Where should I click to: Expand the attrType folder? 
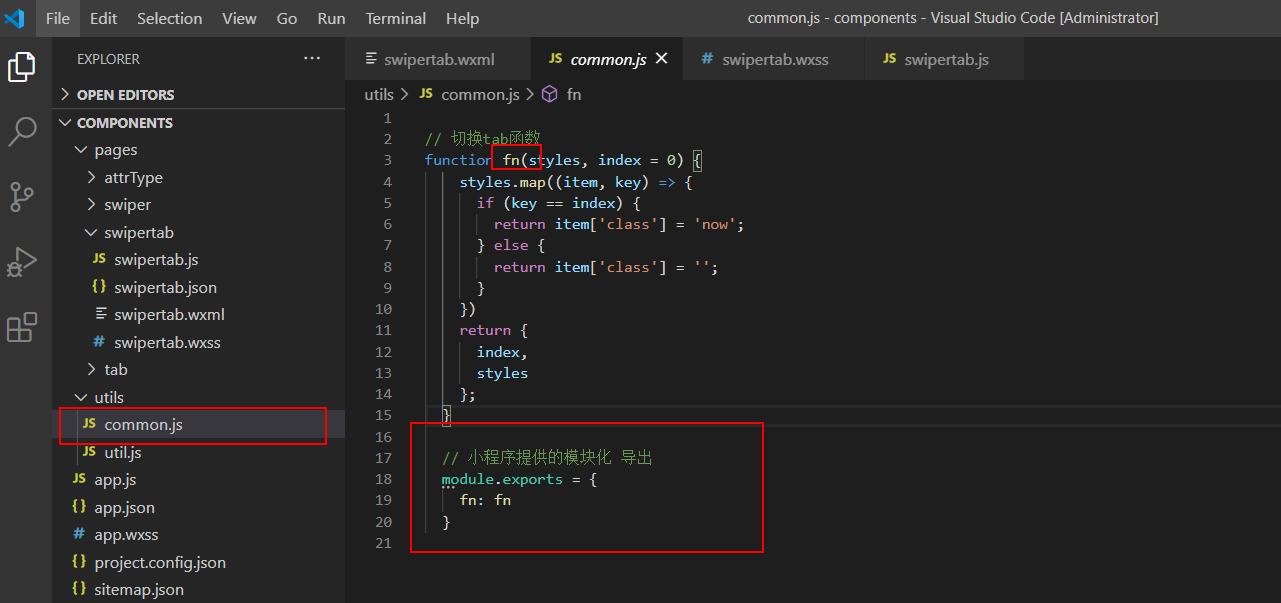point(198,178)
